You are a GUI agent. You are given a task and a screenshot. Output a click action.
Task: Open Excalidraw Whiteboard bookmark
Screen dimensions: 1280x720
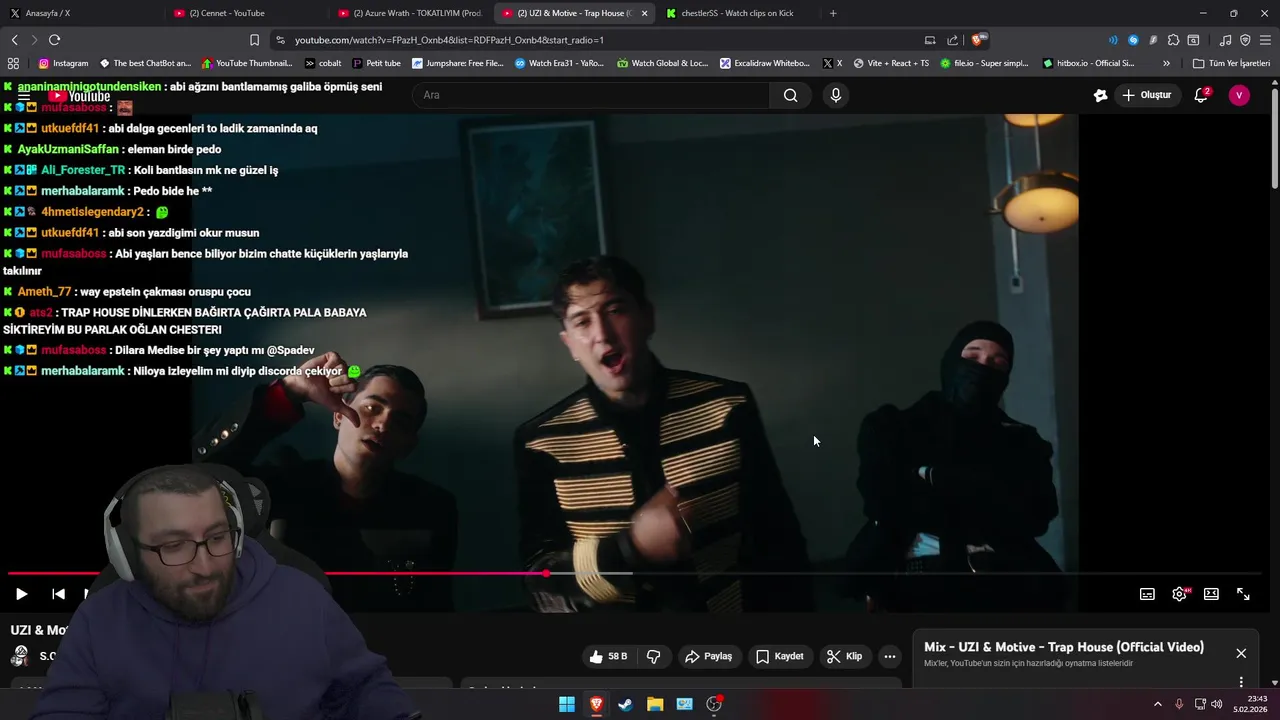coord(765,63)
